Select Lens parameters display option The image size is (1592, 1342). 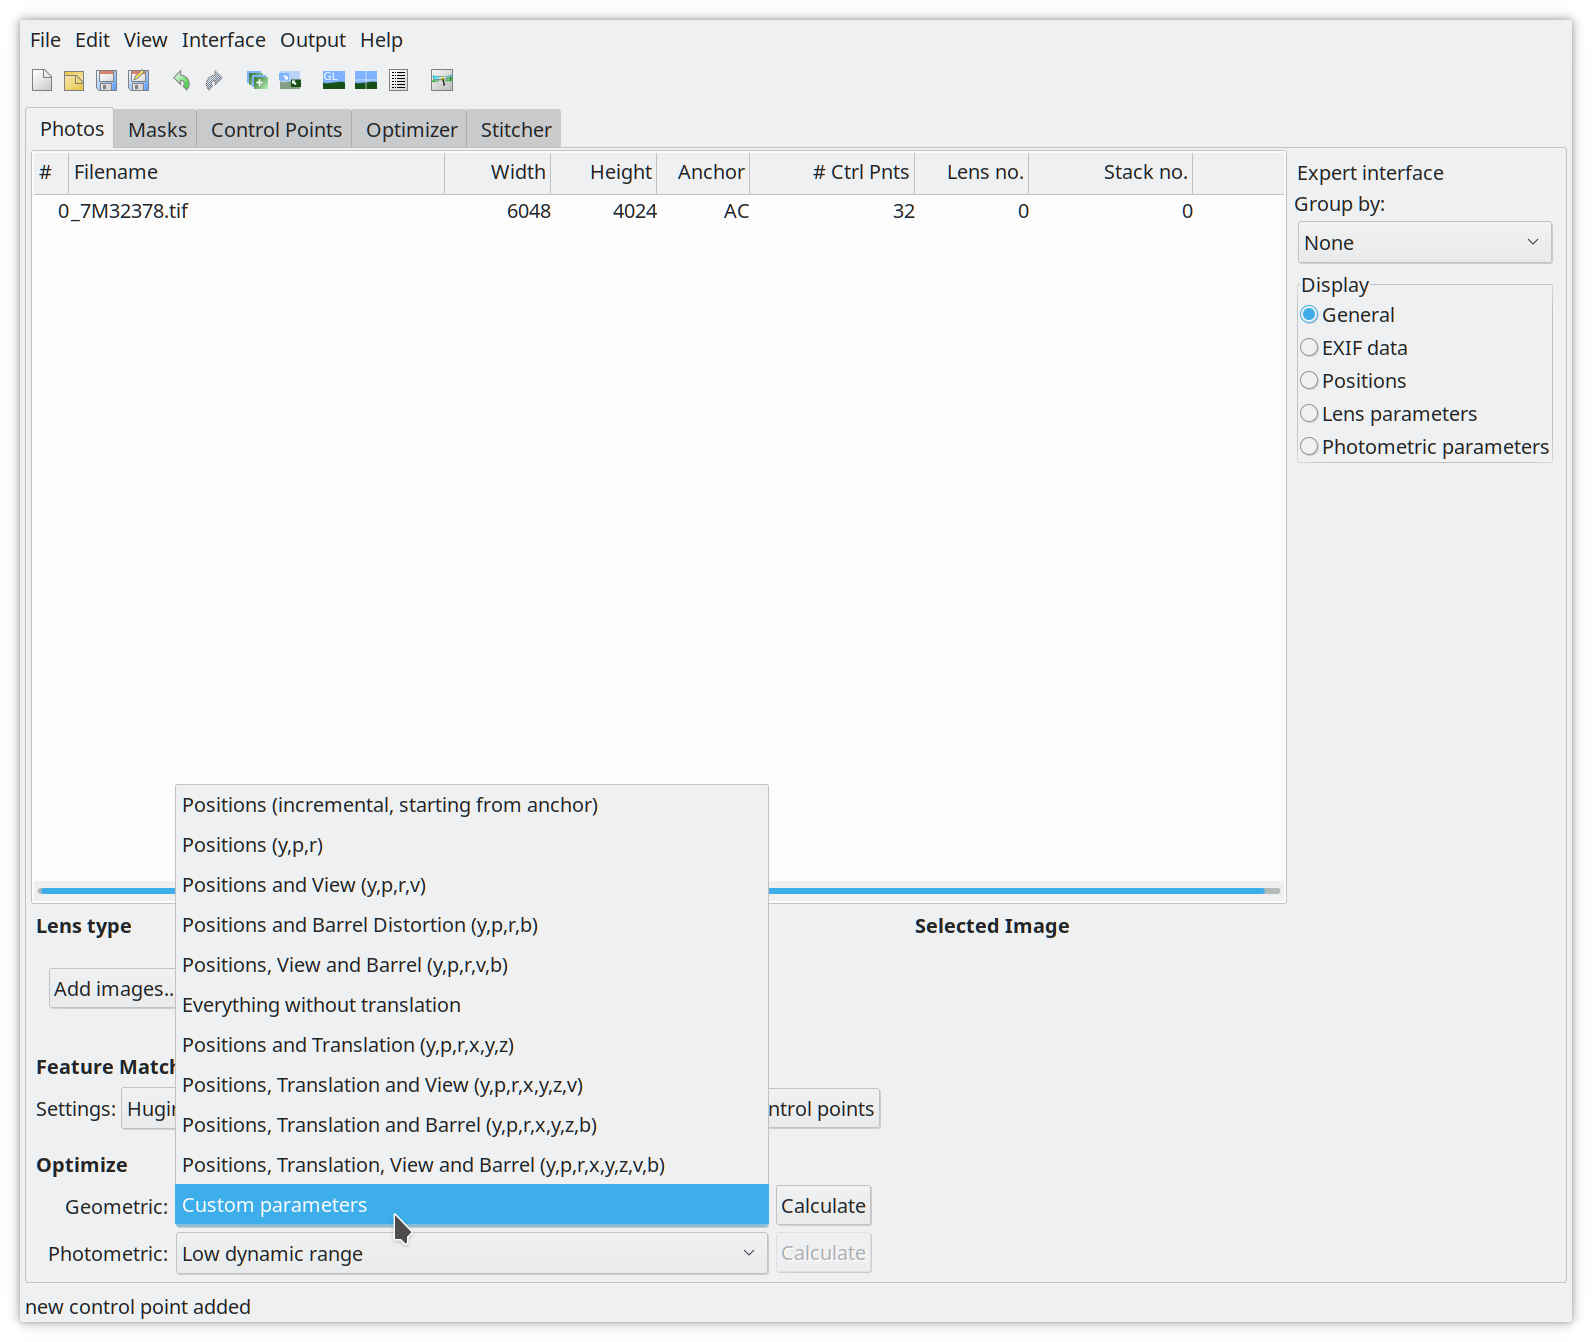pyautogui.click(x=1388, y=414)
